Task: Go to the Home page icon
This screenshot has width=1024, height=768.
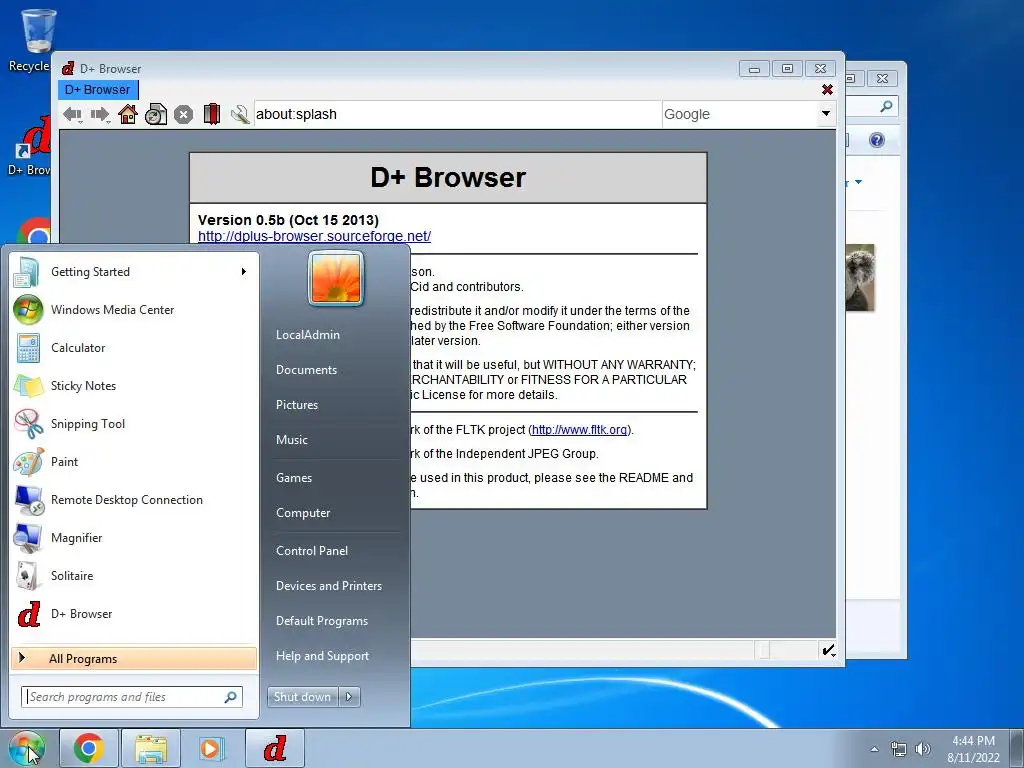Action: 128,114
